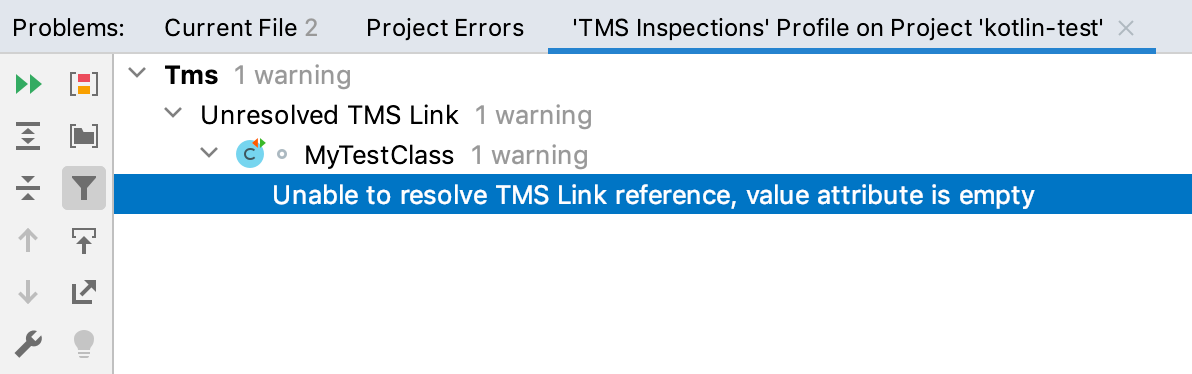The image size is (1192, 374).
Task: Open inspection settings wrench icon
Action: pyautogui.click(x=28, y=344)
